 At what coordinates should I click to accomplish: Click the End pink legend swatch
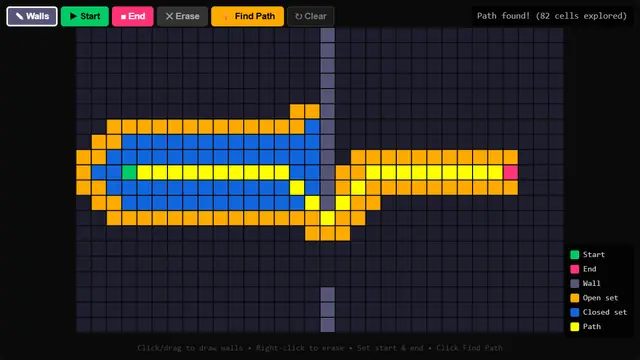(575, 269)
